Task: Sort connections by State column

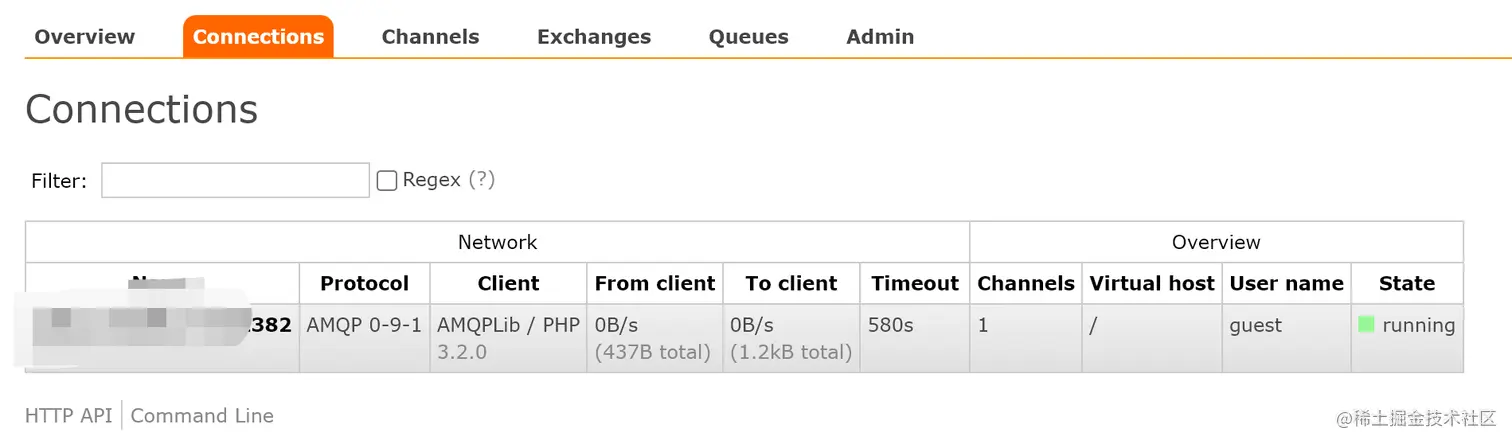Action: click(x=1407, y=284)
